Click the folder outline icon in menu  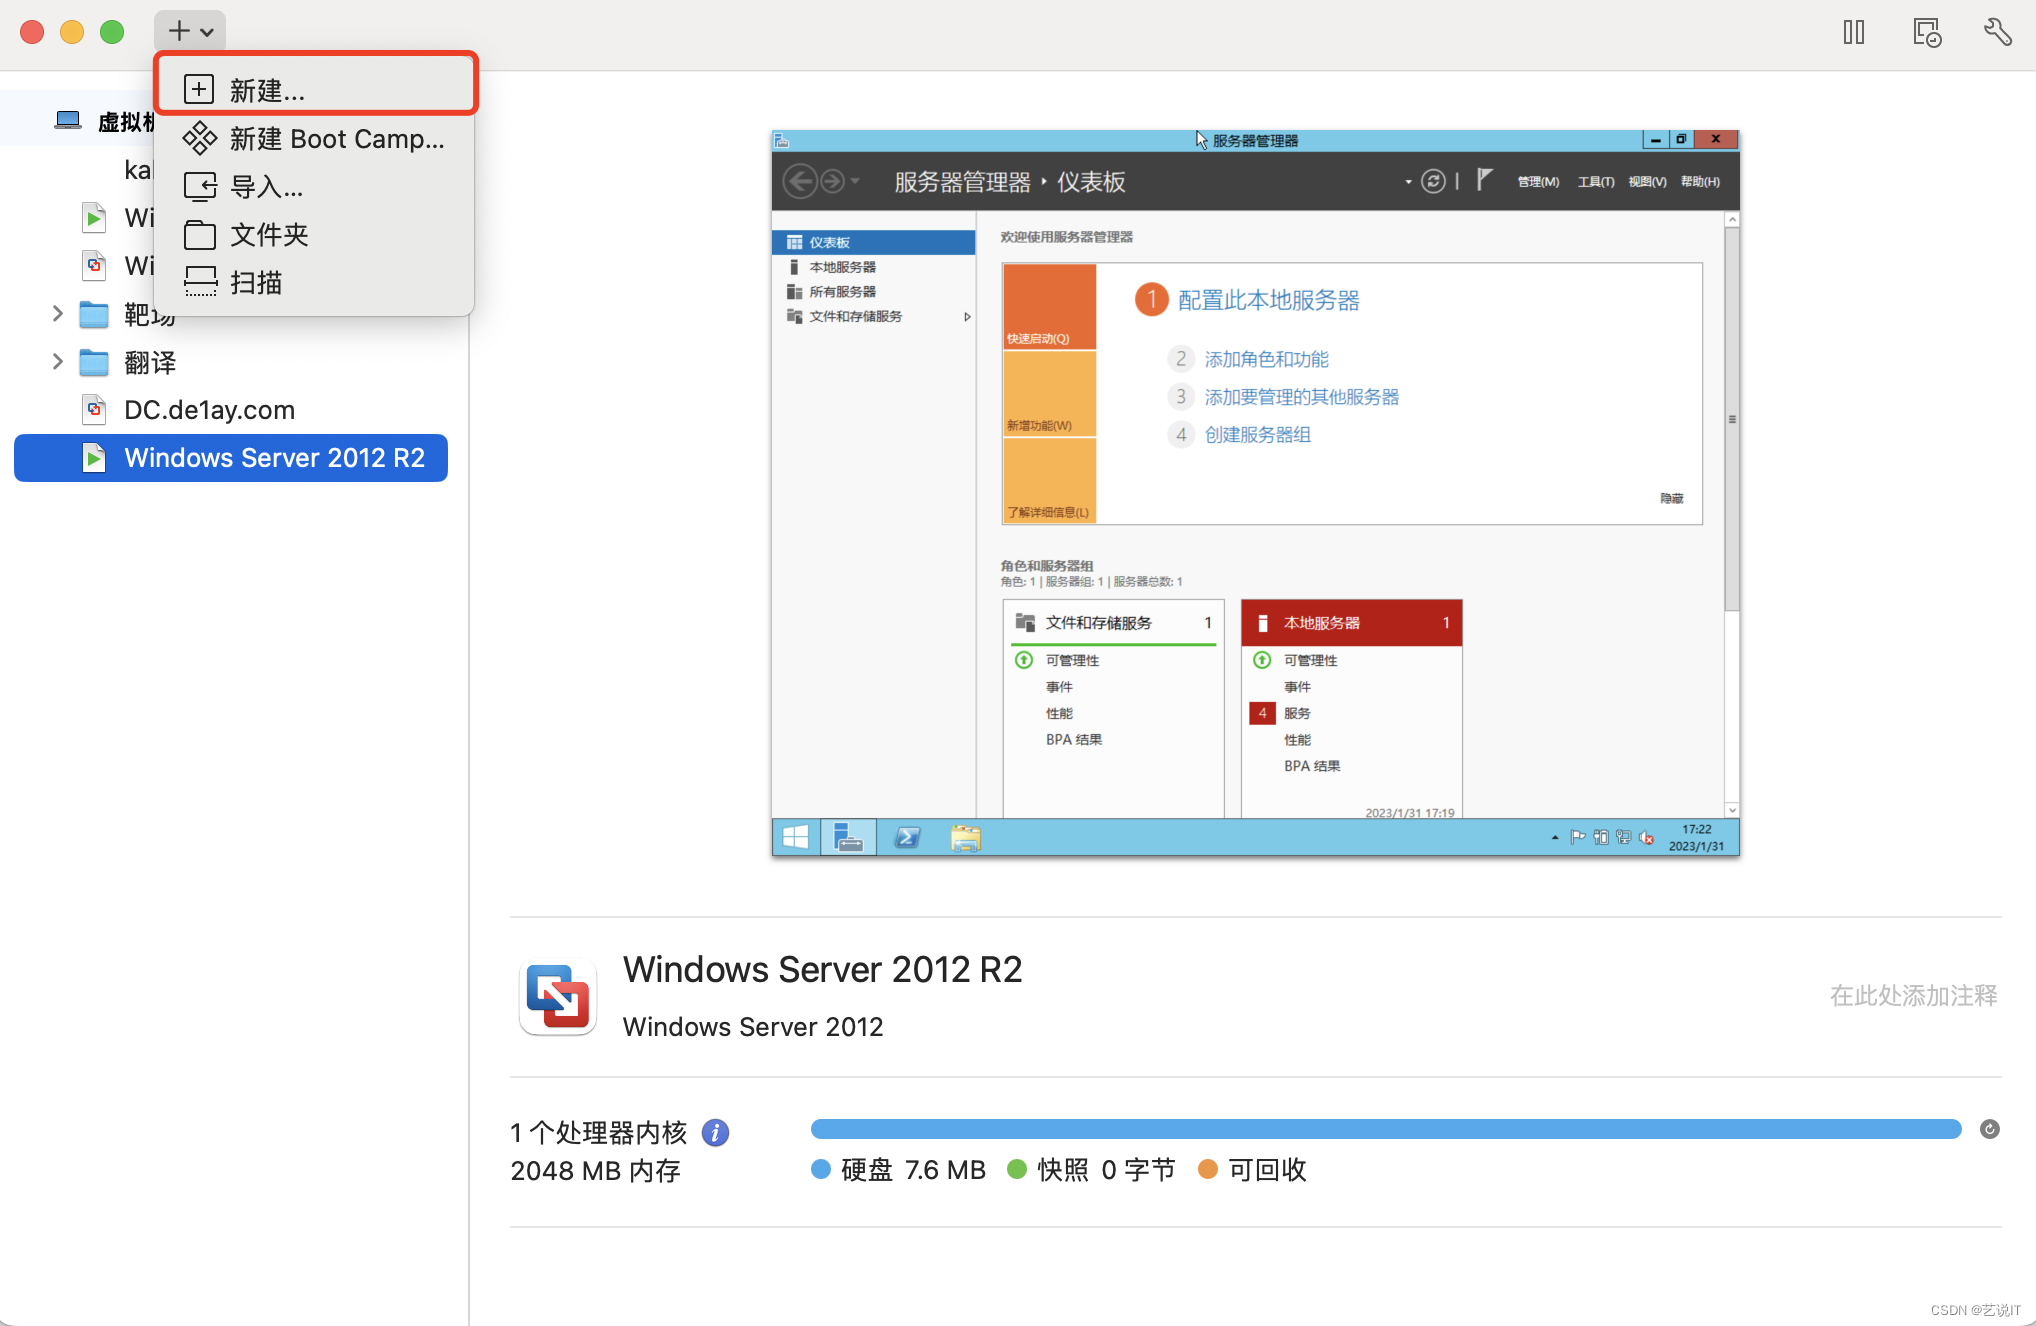point(200,235)
